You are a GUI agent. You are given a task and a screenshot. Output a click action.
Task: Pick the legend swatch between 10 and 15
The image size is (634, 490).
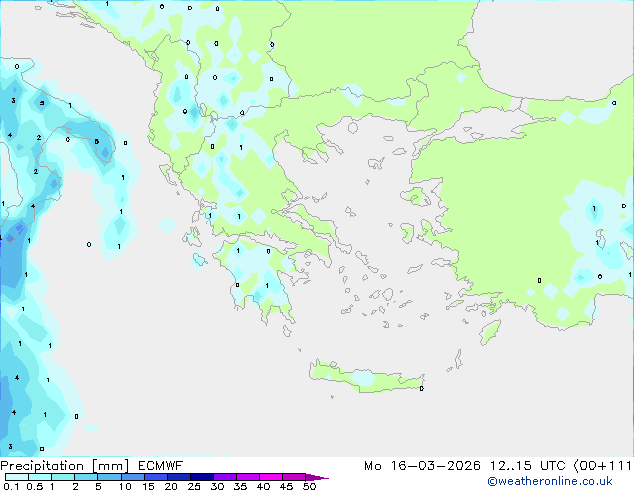pyautogui.click(x=132, y=477)
